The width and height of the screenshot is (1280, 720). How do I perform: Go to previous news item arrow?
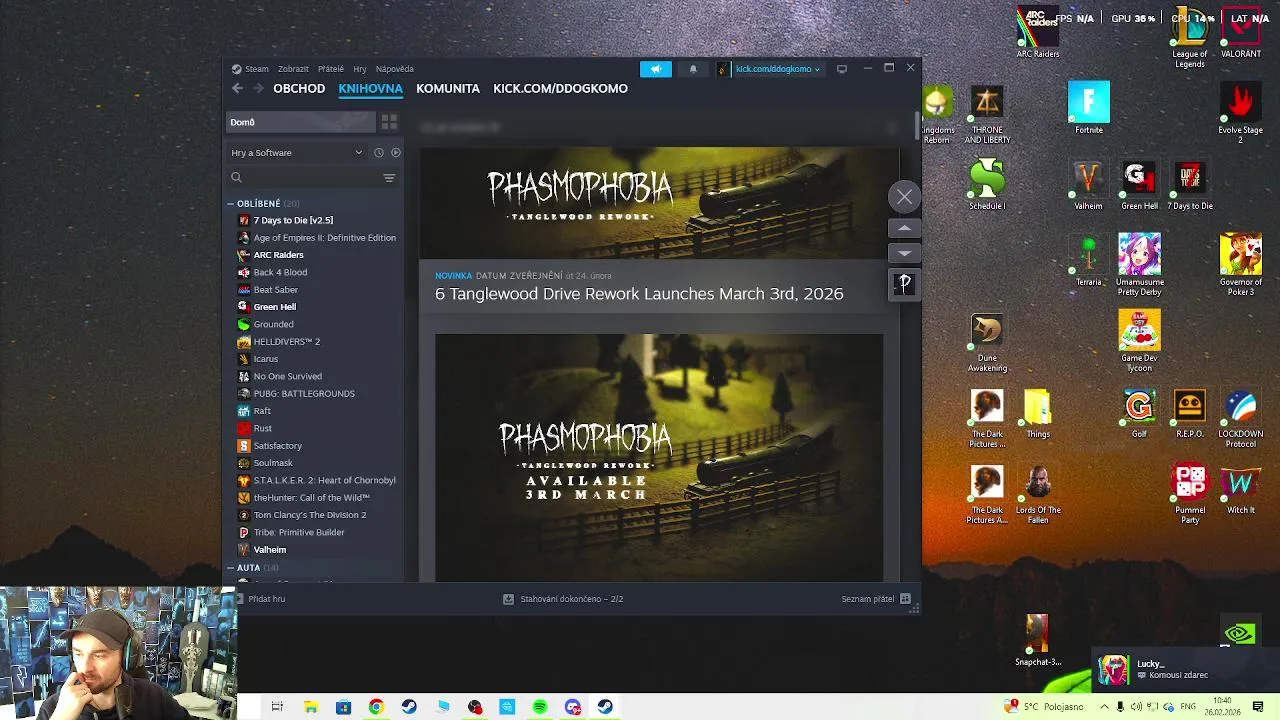tap(904, 229)
